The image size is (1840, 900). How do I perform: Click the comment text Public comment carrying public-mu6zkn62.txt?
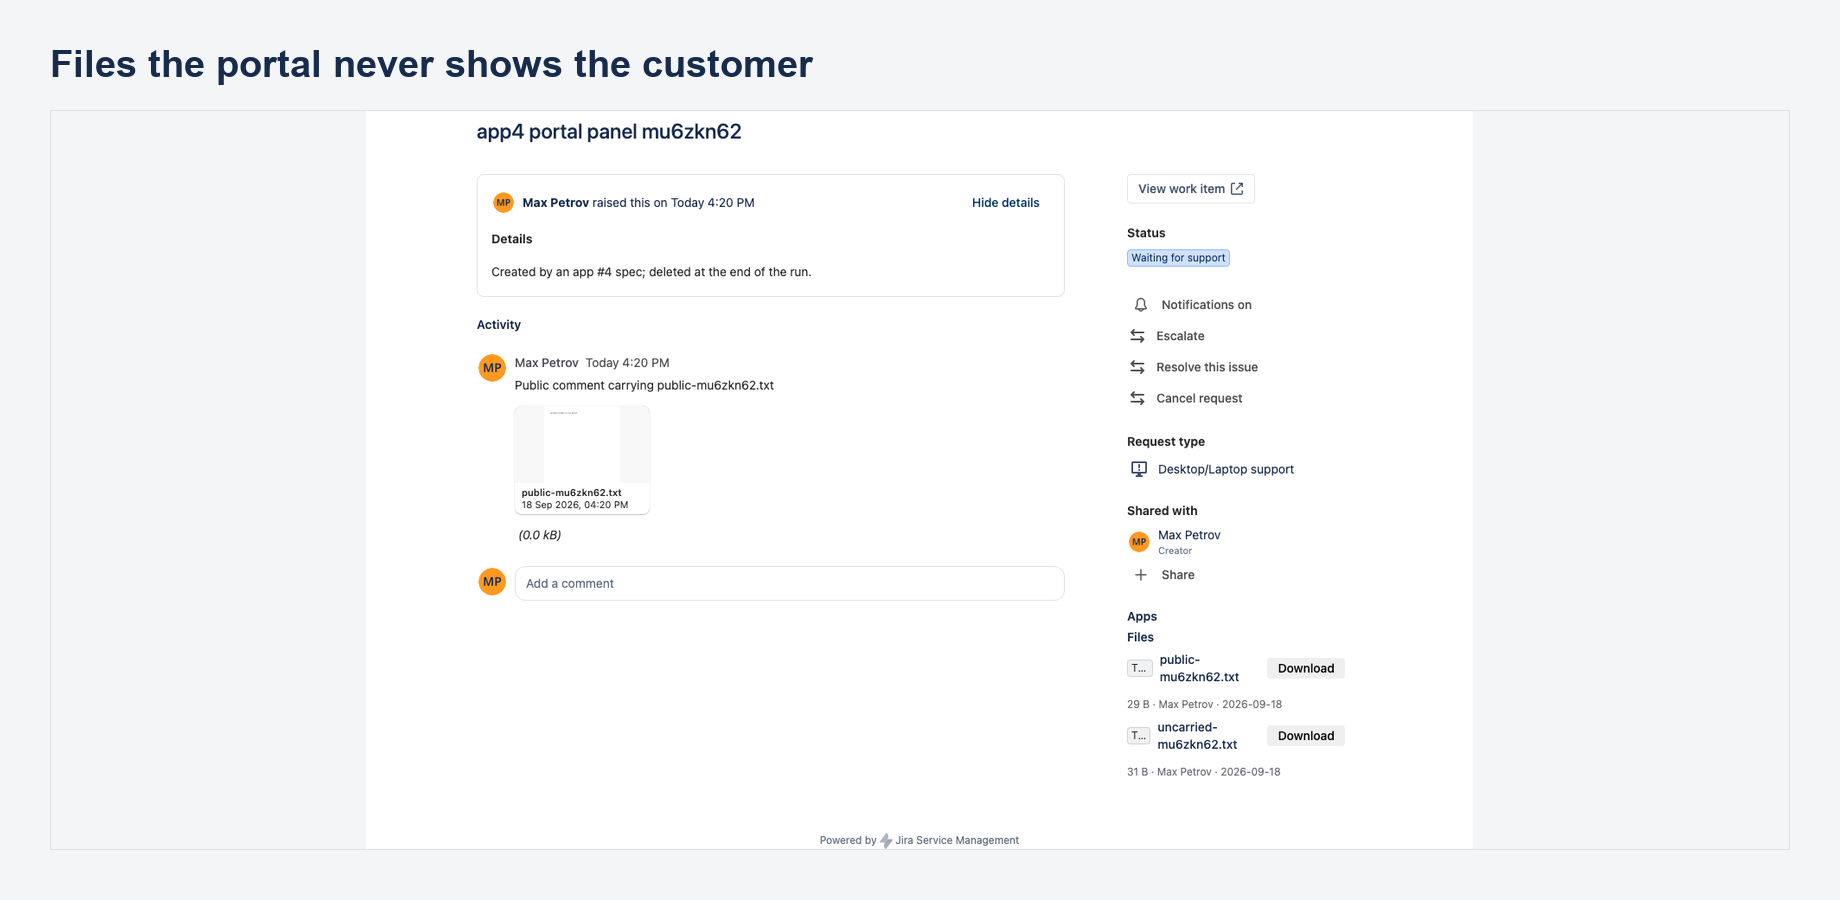[x=644, y=386]
